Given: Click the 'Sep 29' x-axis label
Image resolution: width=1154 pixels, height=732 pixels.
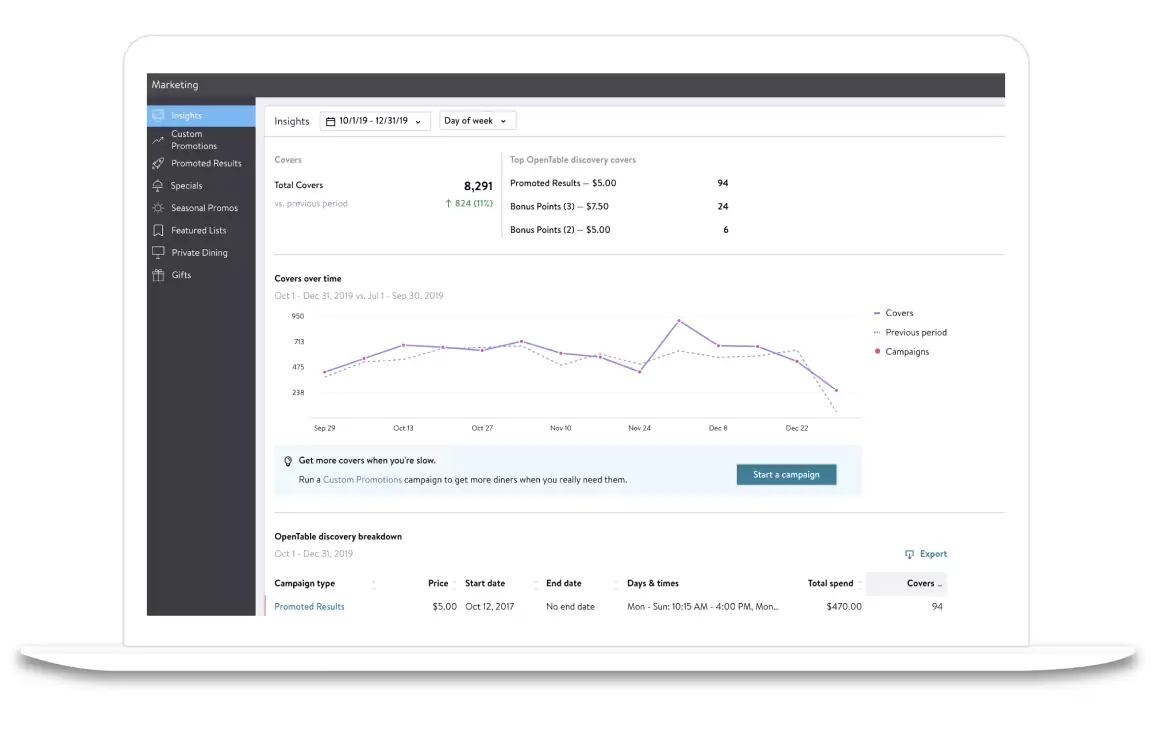Looking at the screenshot, I should [x=325, y=428].
